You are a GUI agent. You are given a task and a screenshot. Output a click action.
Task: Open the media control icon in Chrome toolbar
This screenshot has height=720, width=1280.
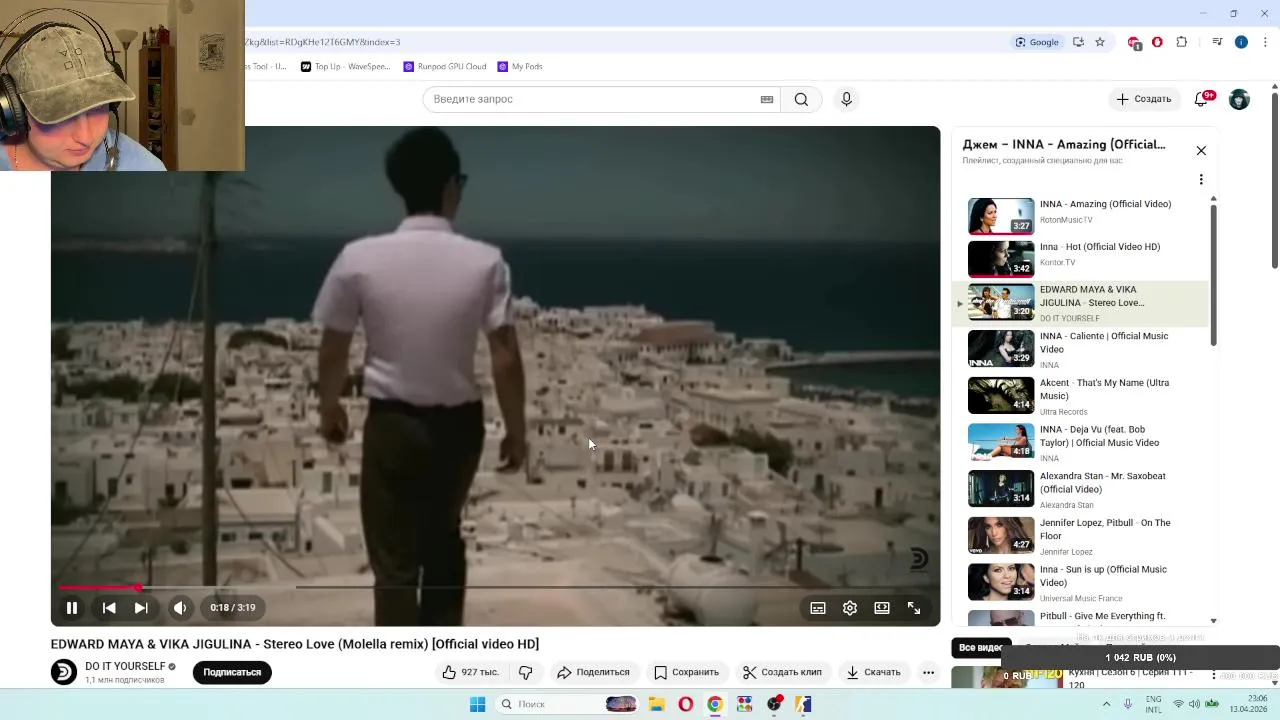(1217, 42)
